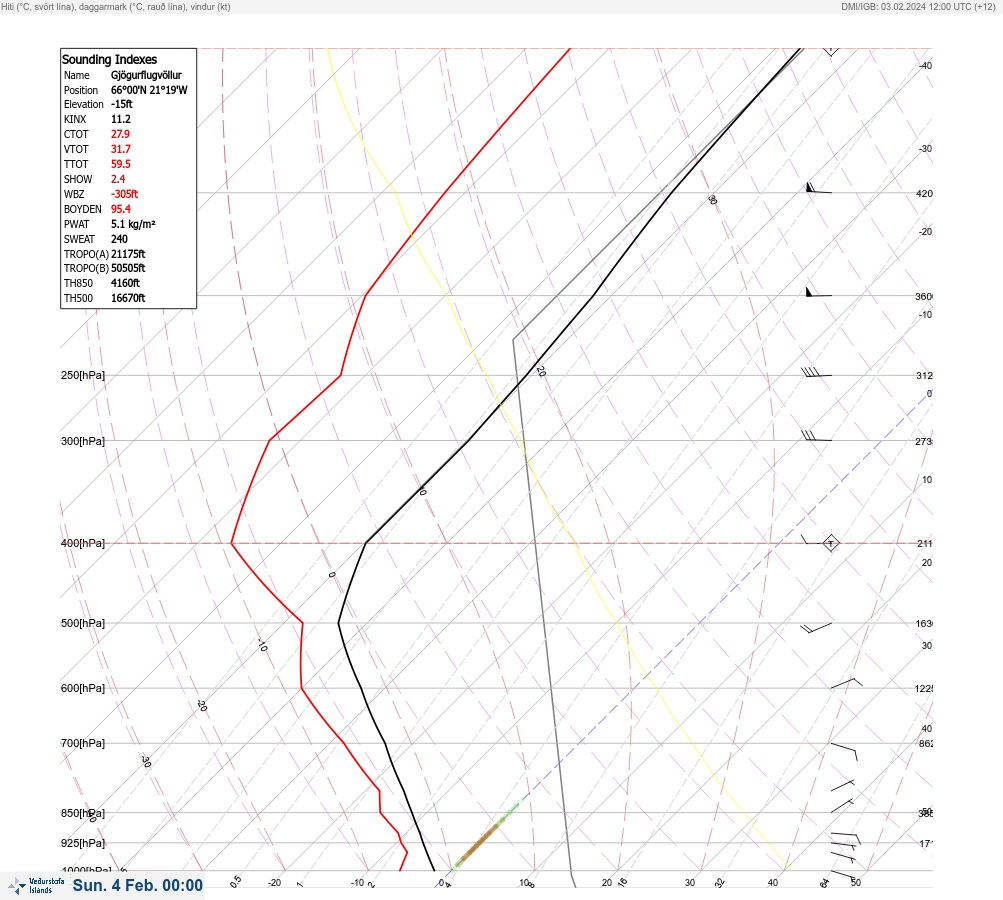Select the position value 66°00'N 21°19'W

click(x=149, y=90)
